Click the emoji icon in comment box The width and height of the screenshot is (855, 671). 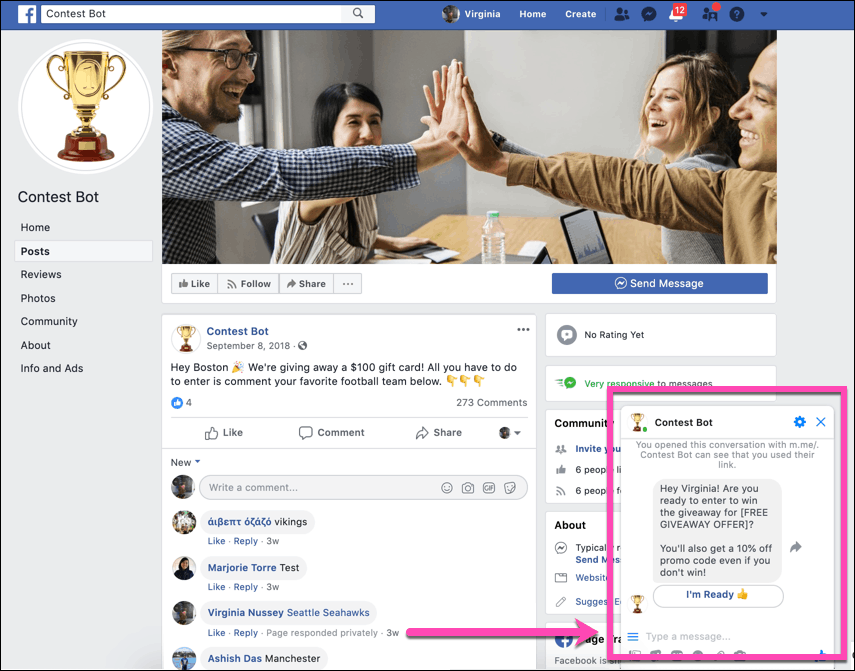click(447, 488)
